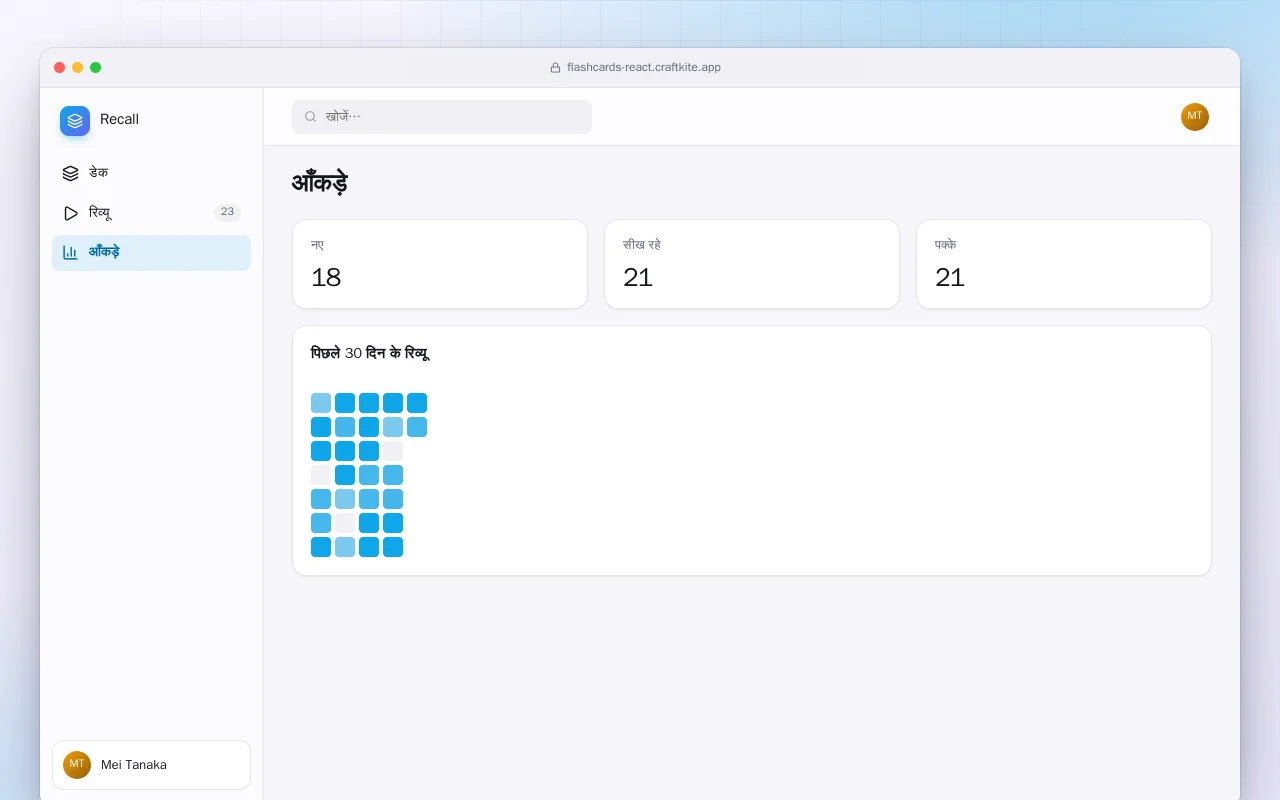Click the flashcards-react.craftkite.app URL
The image size is (1280, 800).
click(x=644, y=68)
